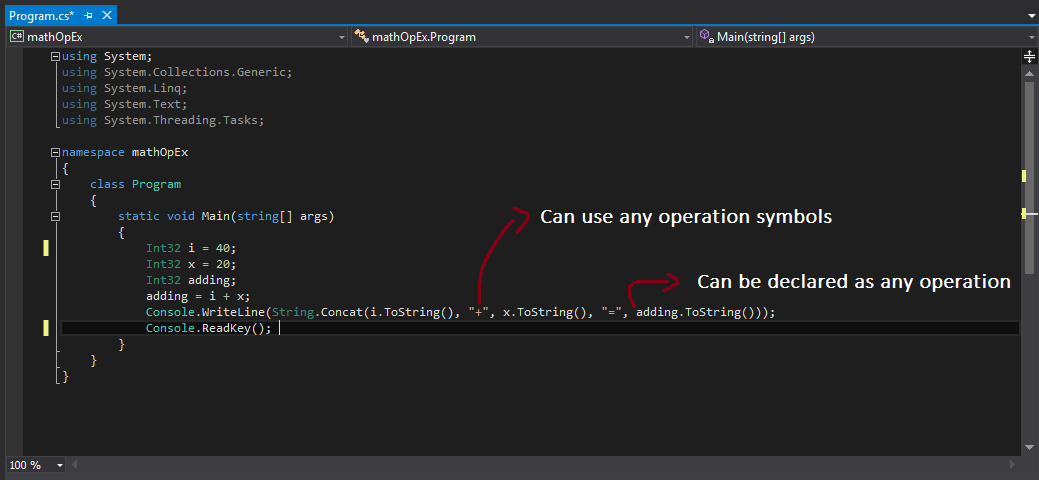
Task: Click the horizontal scrollbar right arrow
Action: (x=1011, y=465)
